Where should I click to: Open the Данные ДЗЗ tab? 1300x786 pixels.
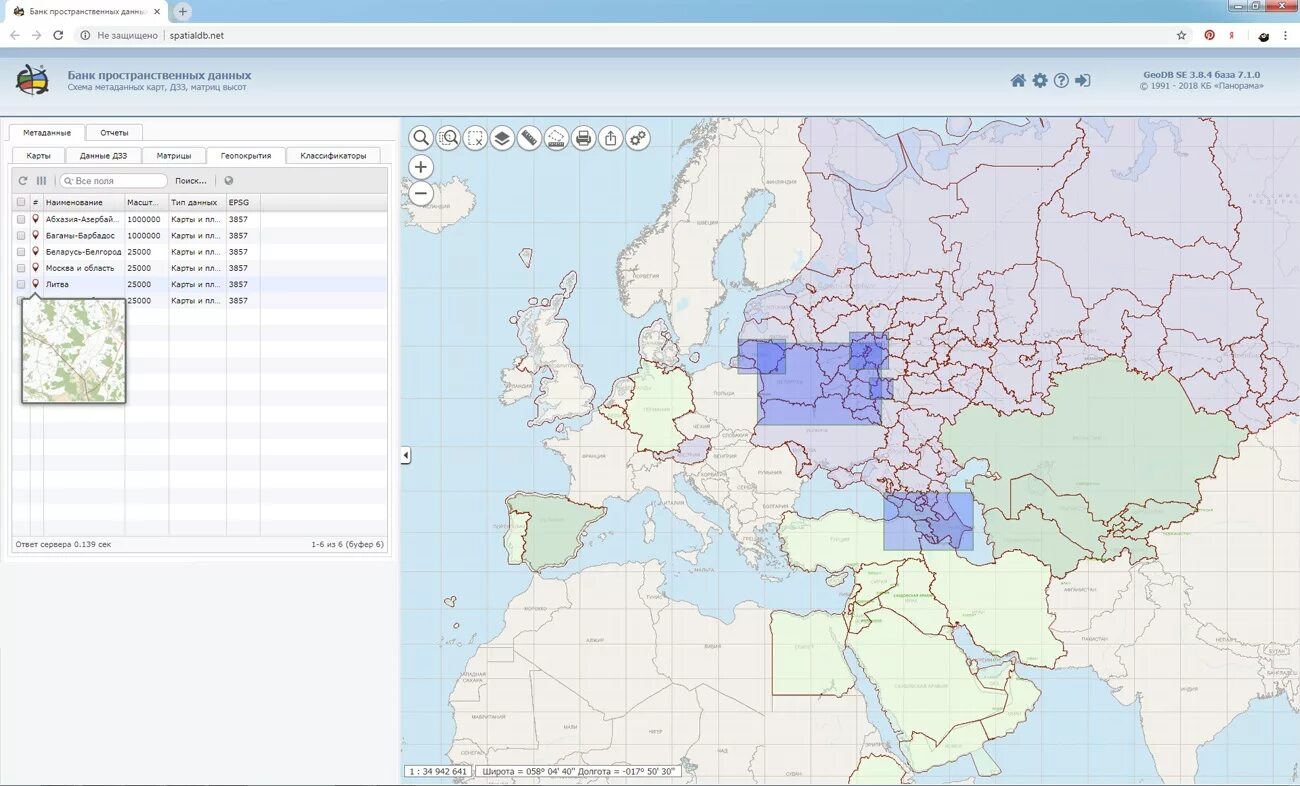[104, 156]
